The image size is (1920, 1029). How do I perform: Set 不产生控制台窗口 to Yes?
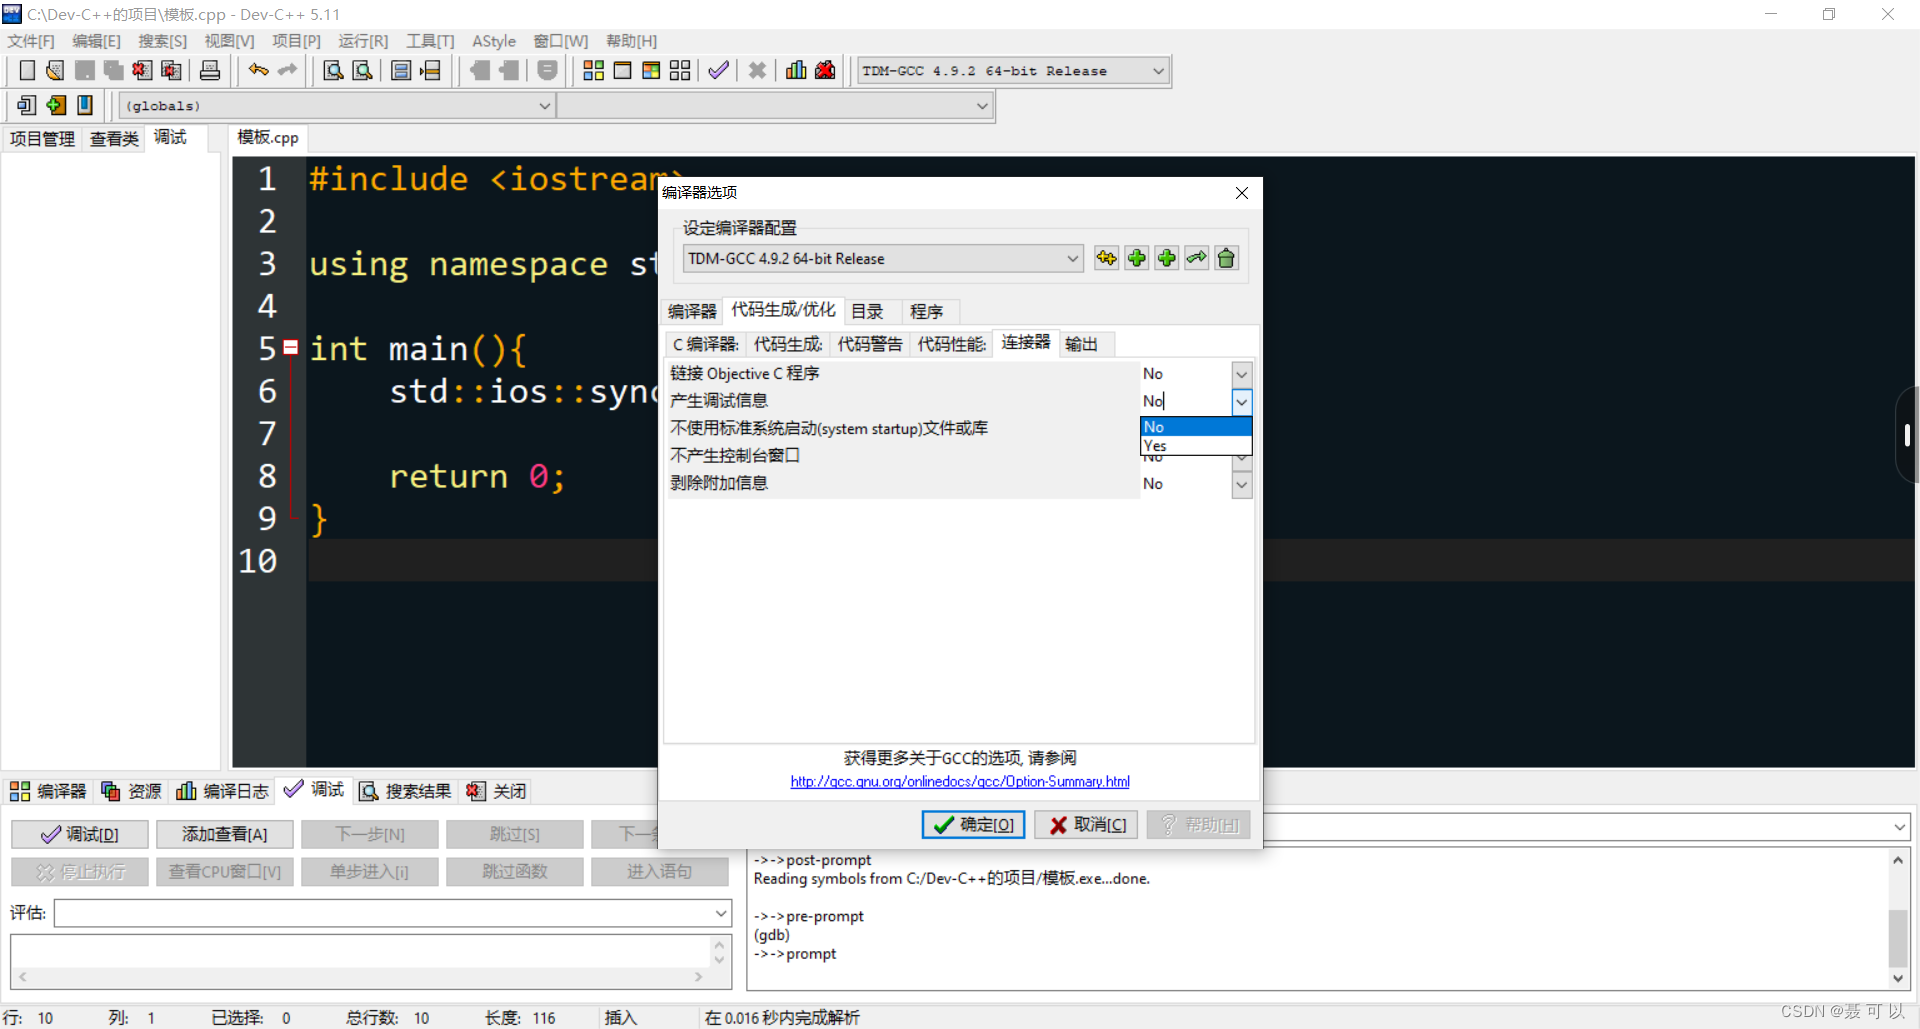1241,456
